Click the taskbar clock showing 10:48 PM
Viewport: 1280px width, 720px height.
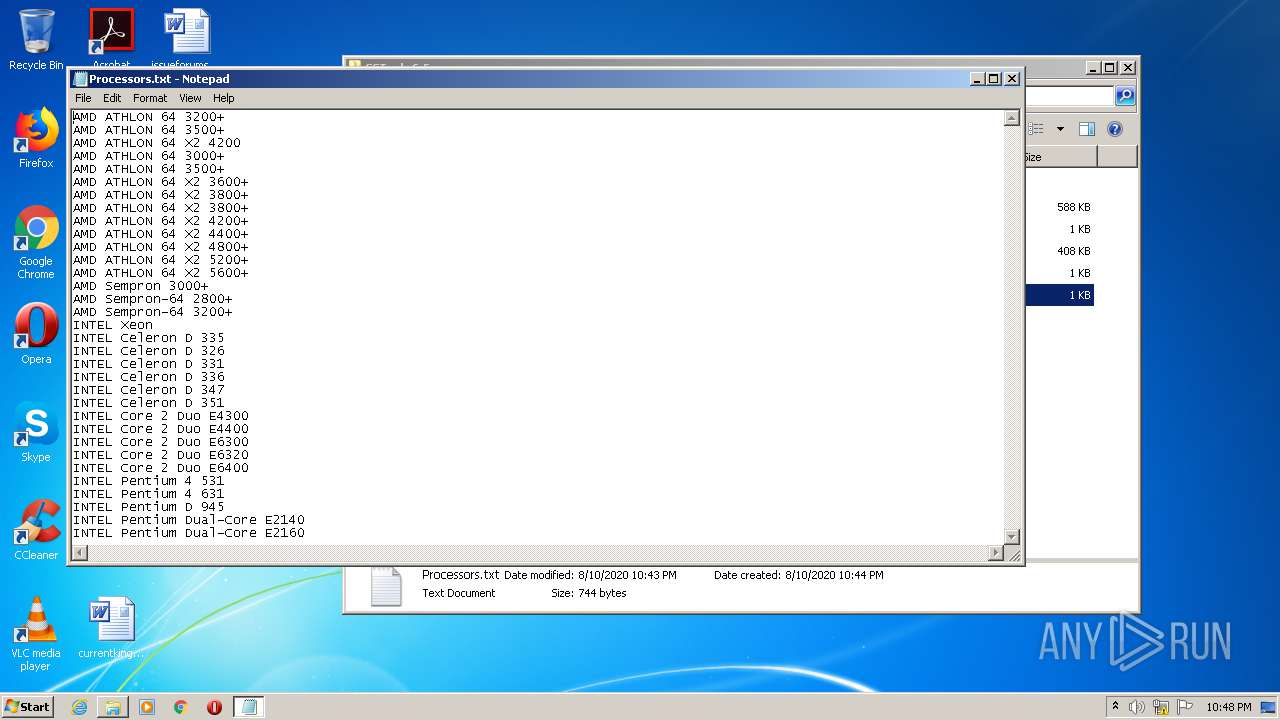1228,707
